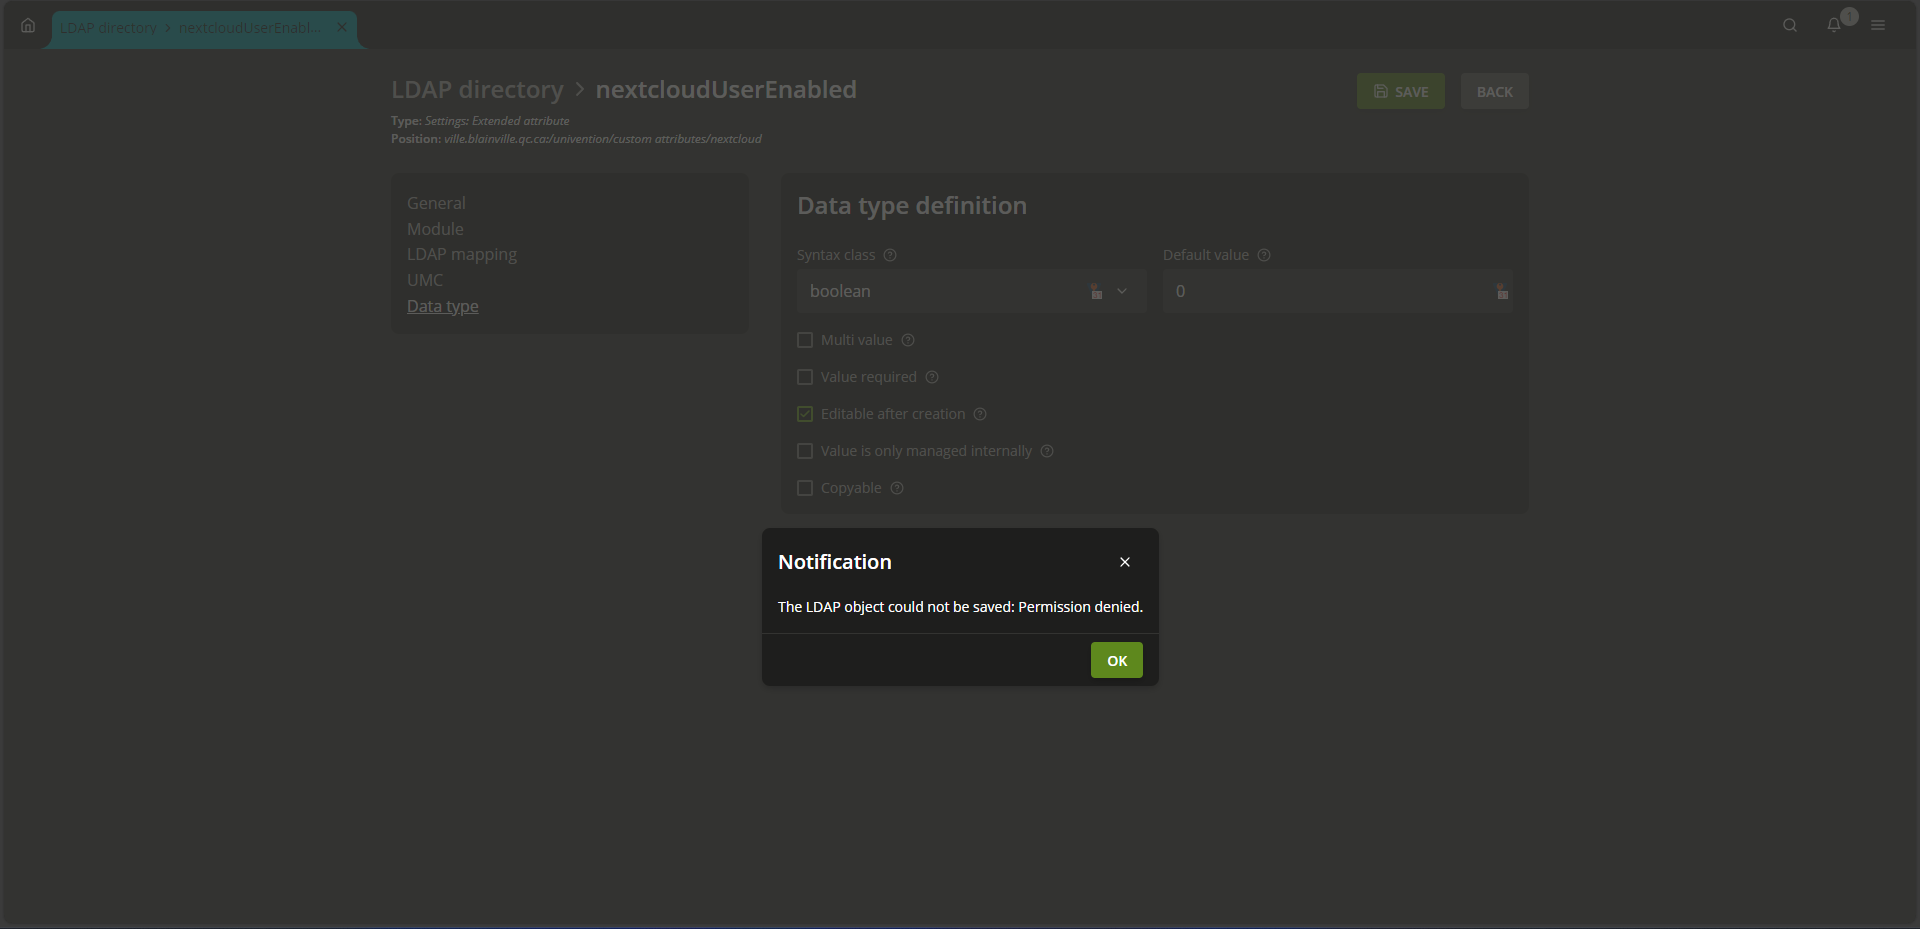Image resolution: width=1920 pixels, height=929 pixels.
Task: Open the Module section
Action: pos(435,229)
